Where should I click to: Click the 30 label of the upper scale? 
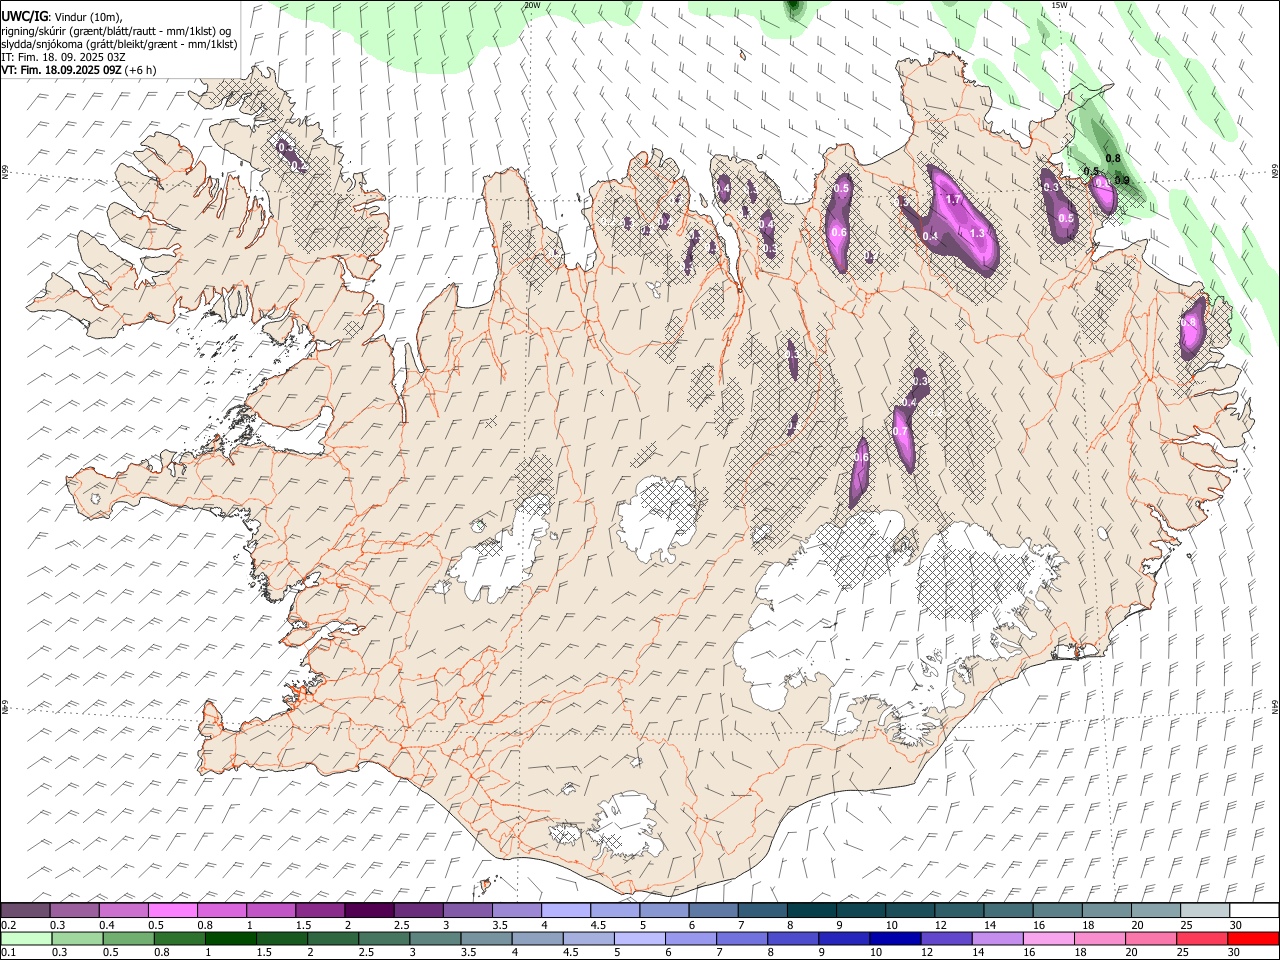pos(1235,925)
